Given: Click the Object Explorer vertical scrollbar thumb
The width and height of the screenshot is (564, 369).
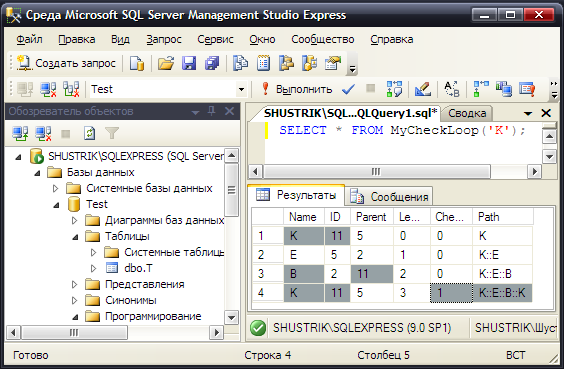Looking at the screenshot, I should (x=231, y=190).
